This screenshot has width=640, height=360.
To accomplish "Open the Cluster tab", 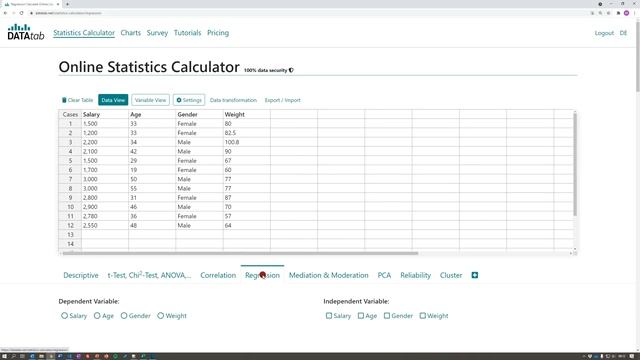I will point(451,276).
